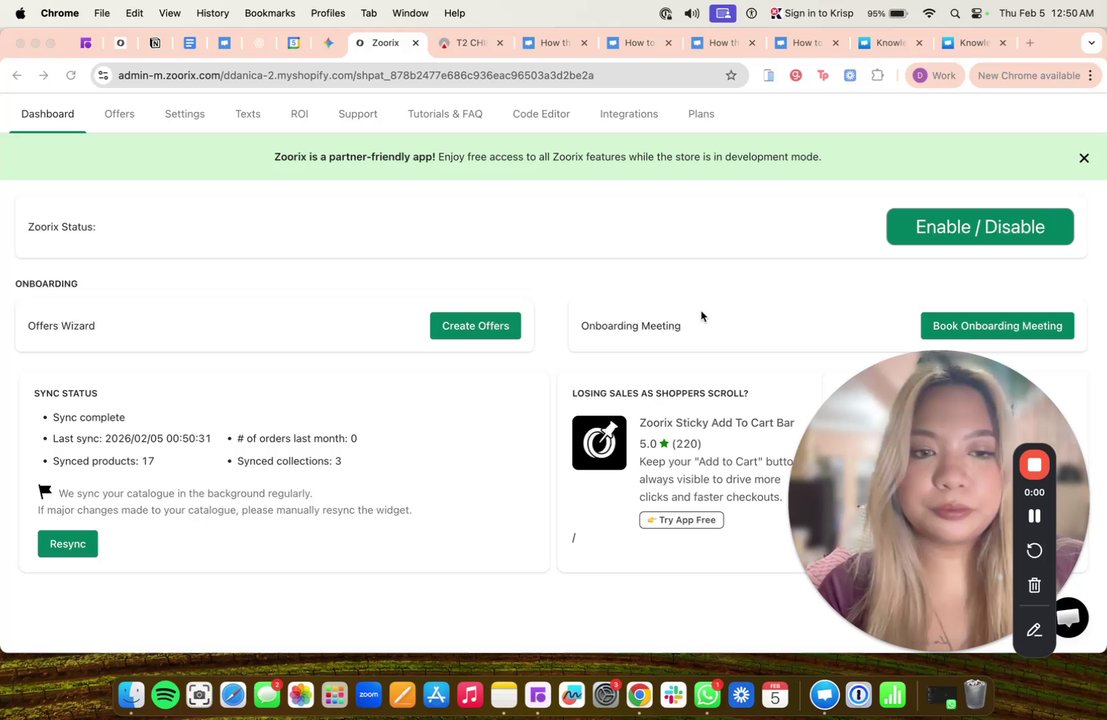Screen dimensions: 1107x720
Task: Open Messages app from the dock
Action: 267,695
